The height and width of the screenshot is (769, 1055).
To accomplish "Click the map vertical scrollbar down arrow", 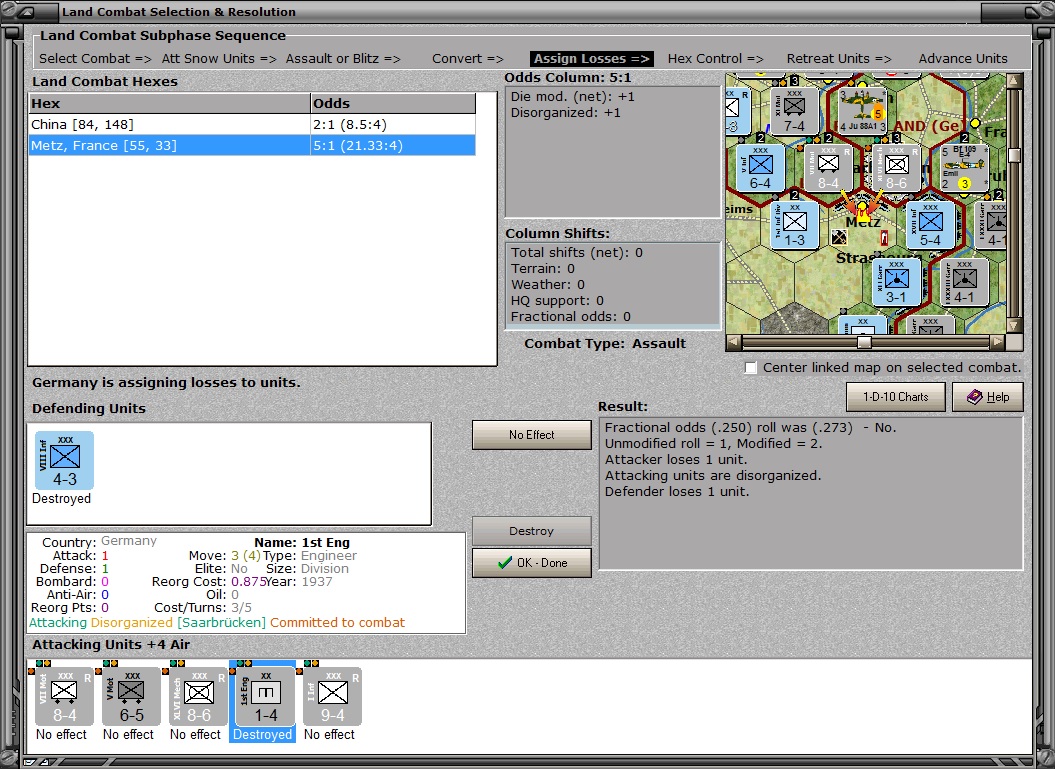I will click(x=1015, y=325).
